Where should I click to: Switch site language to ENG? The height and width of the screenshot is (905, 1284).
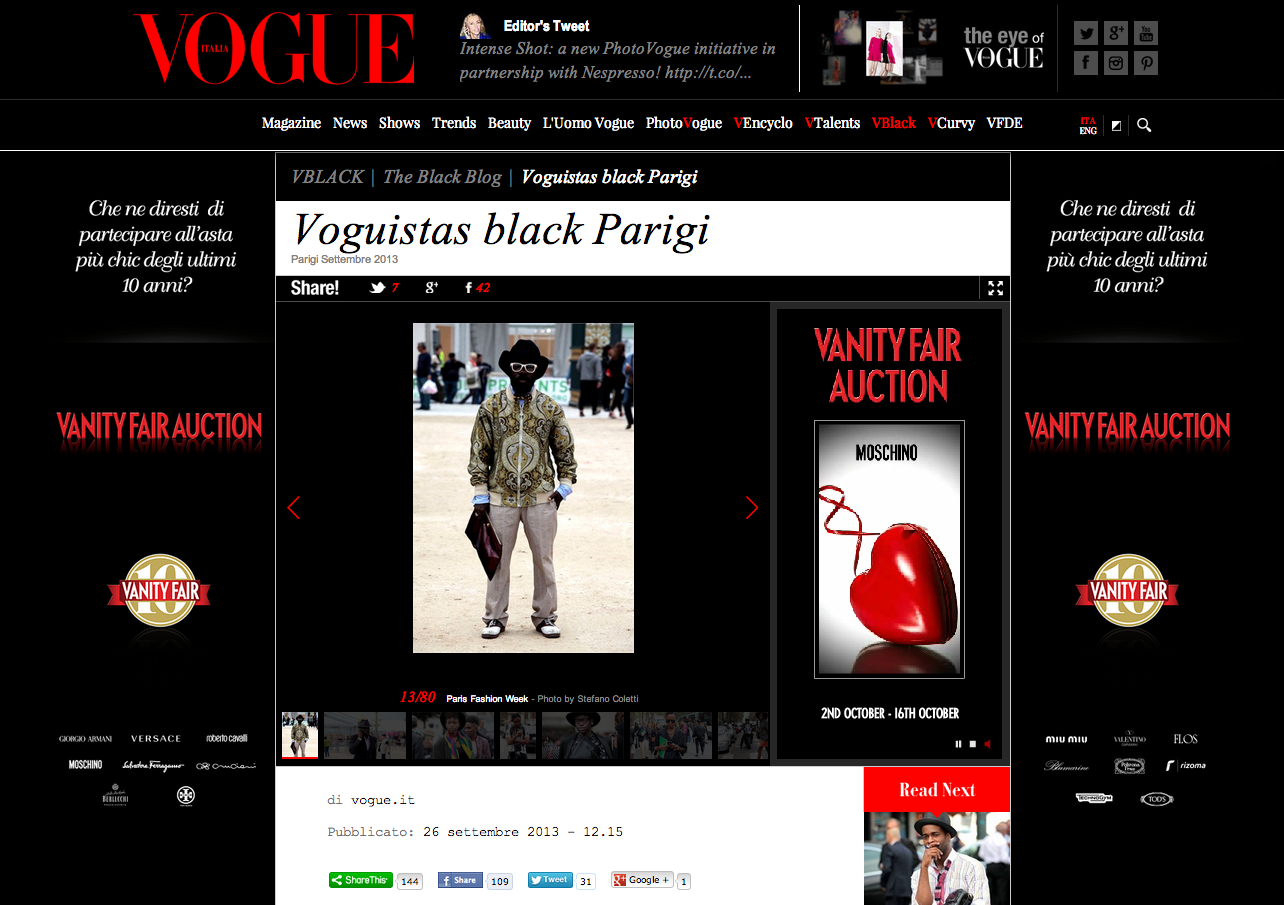click(1088, 130)
